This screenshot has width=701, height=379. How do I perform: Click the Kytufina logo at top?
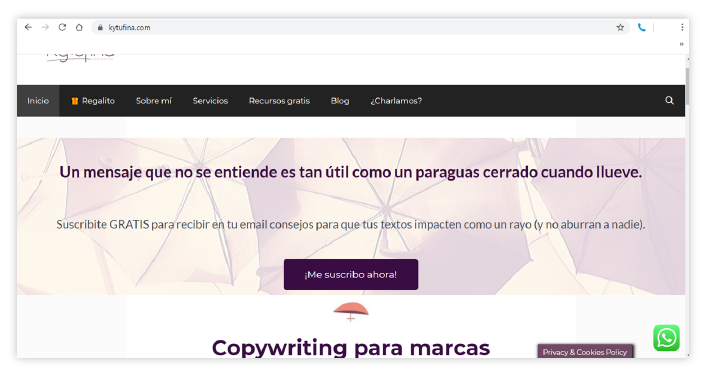pos(80,57)
